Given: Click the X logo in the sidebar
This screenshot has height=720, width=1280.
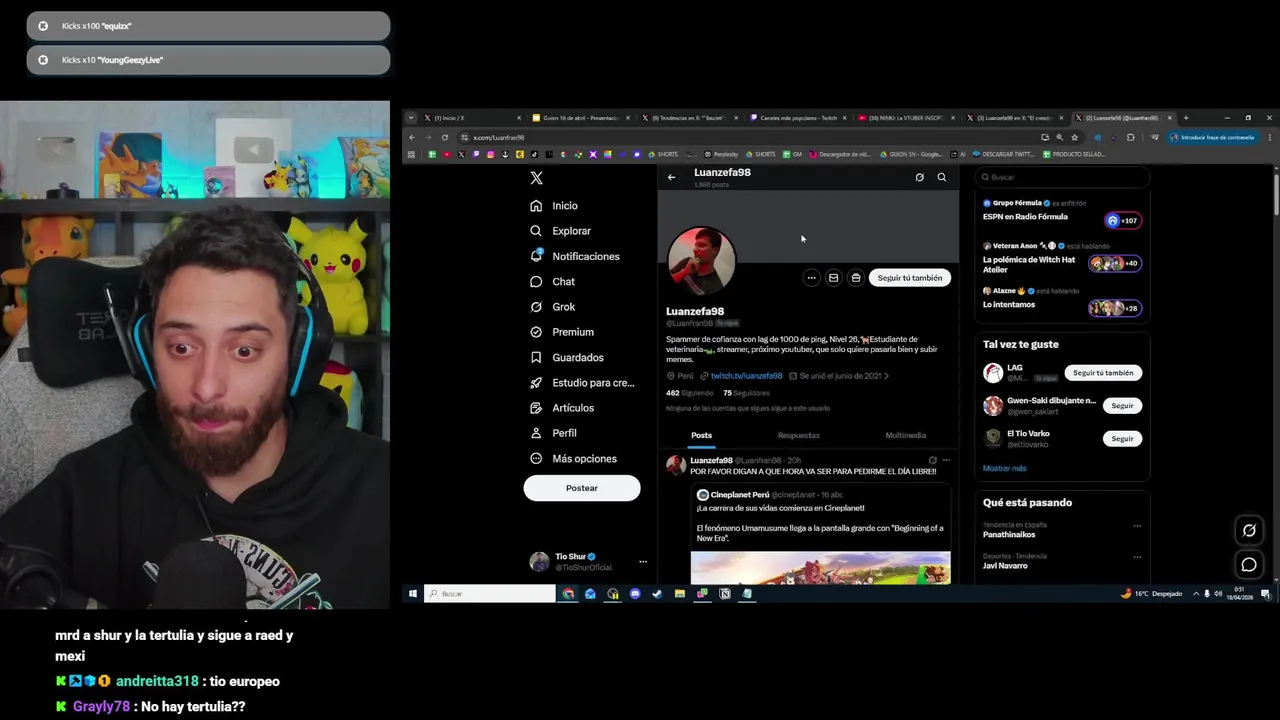Looking at the screenshot, I should coord(537,178).
